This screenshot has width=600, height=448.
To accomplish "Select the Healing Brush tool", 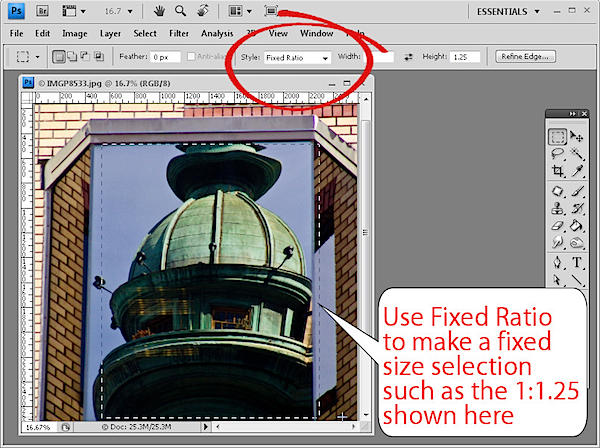I will coord(557,191).
